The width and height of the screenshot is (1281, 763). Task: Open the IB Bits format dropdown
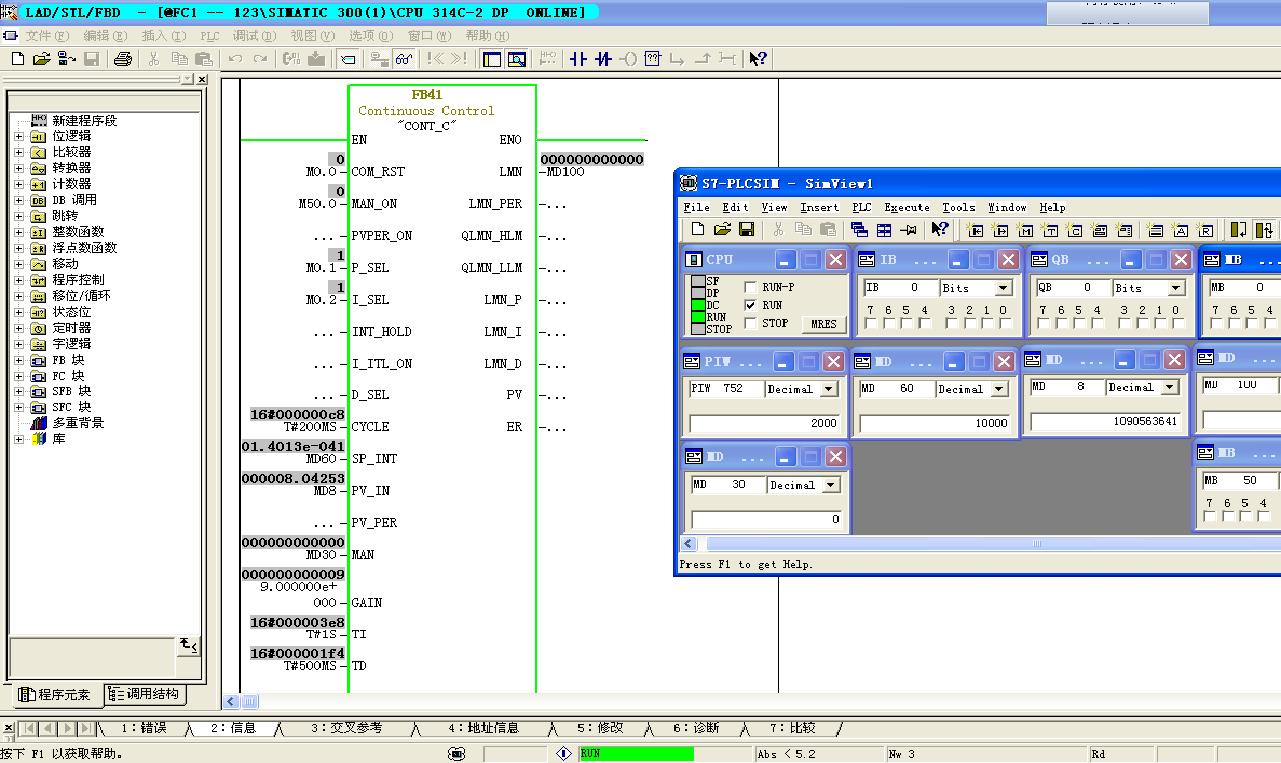(x=1003, y=288)
